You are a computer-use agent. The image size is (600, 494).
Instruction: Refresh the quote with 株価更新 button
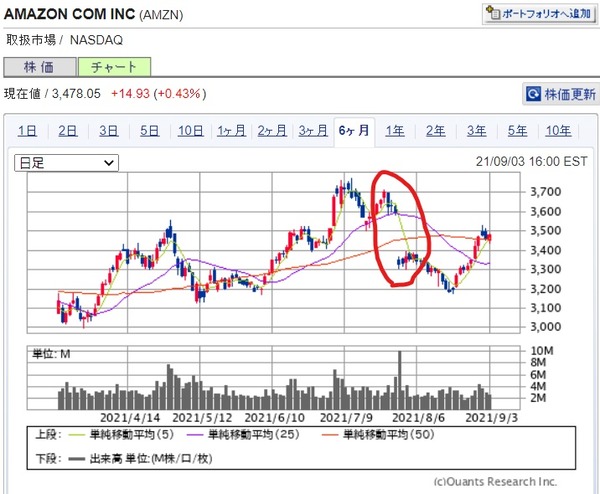561,94
